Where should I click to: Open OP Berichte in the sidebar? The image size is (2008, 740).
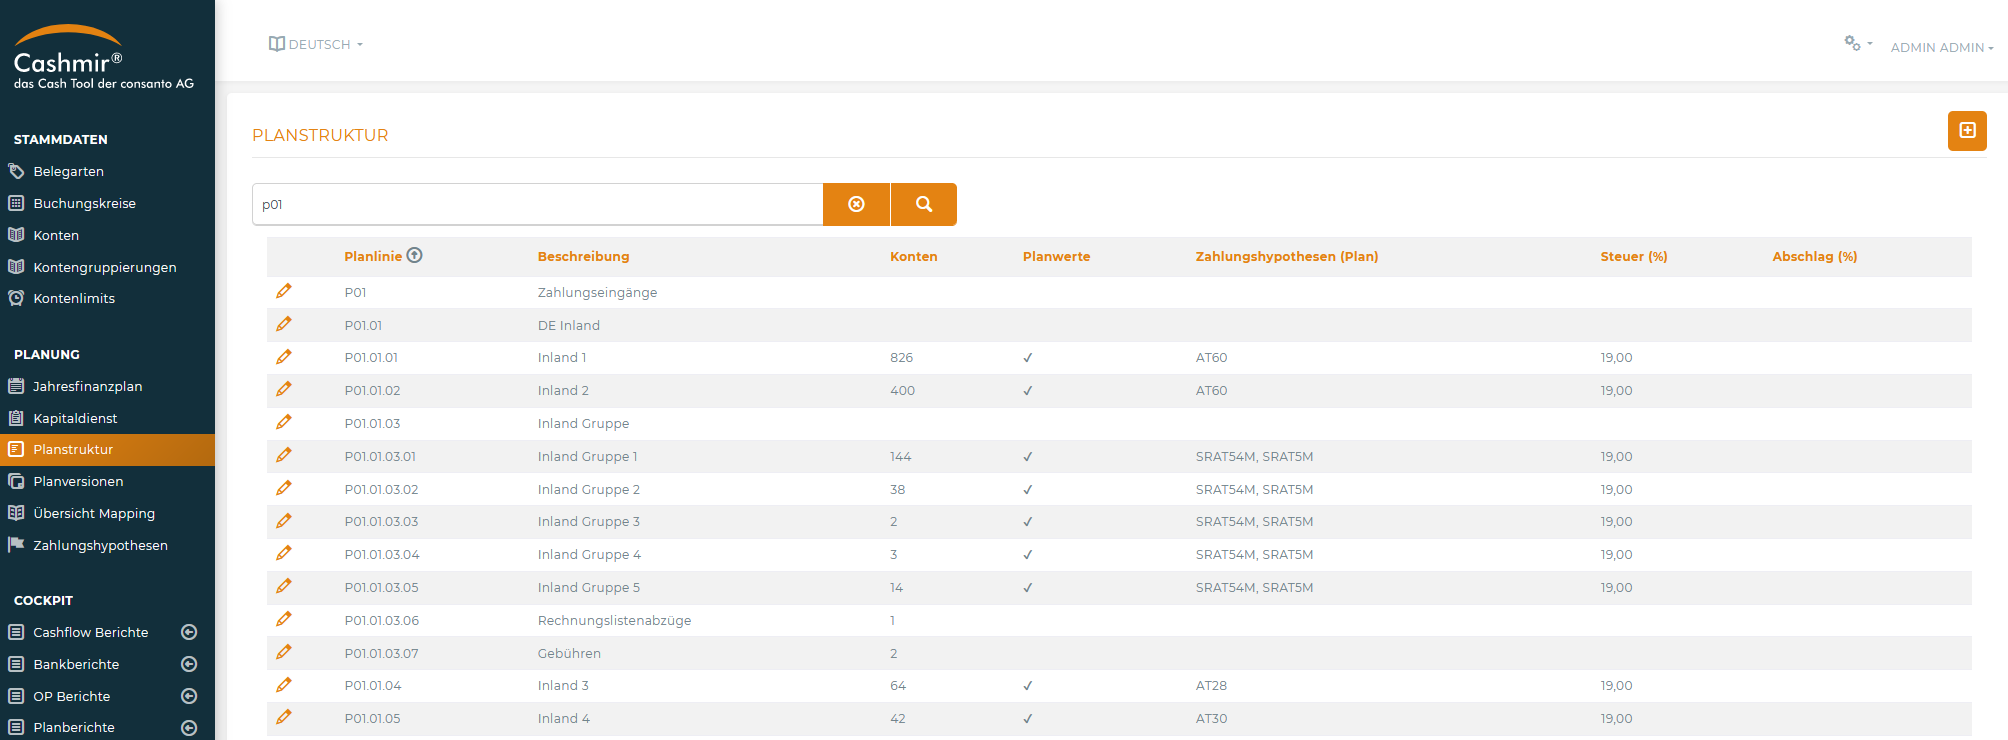(71, 696)
